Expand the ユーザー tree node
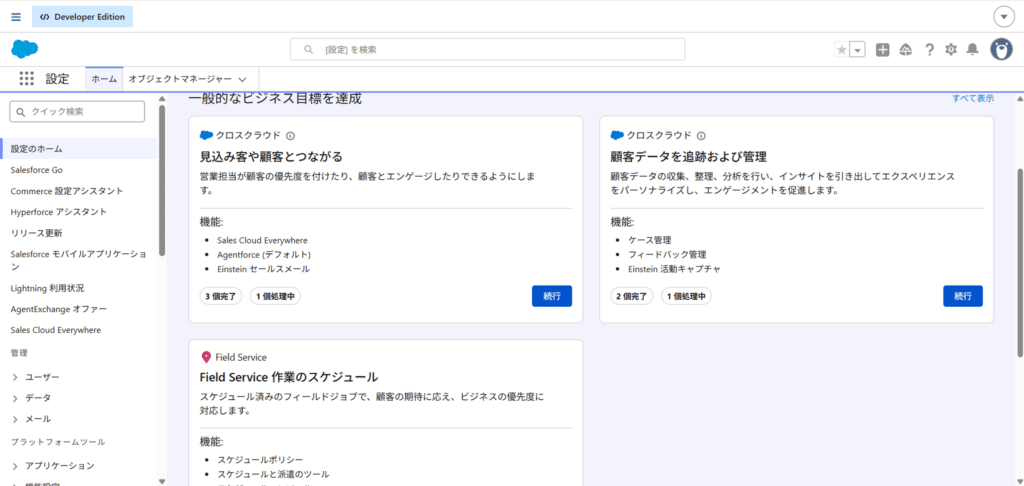This screenshot has height=486, width=1024. 15,378
